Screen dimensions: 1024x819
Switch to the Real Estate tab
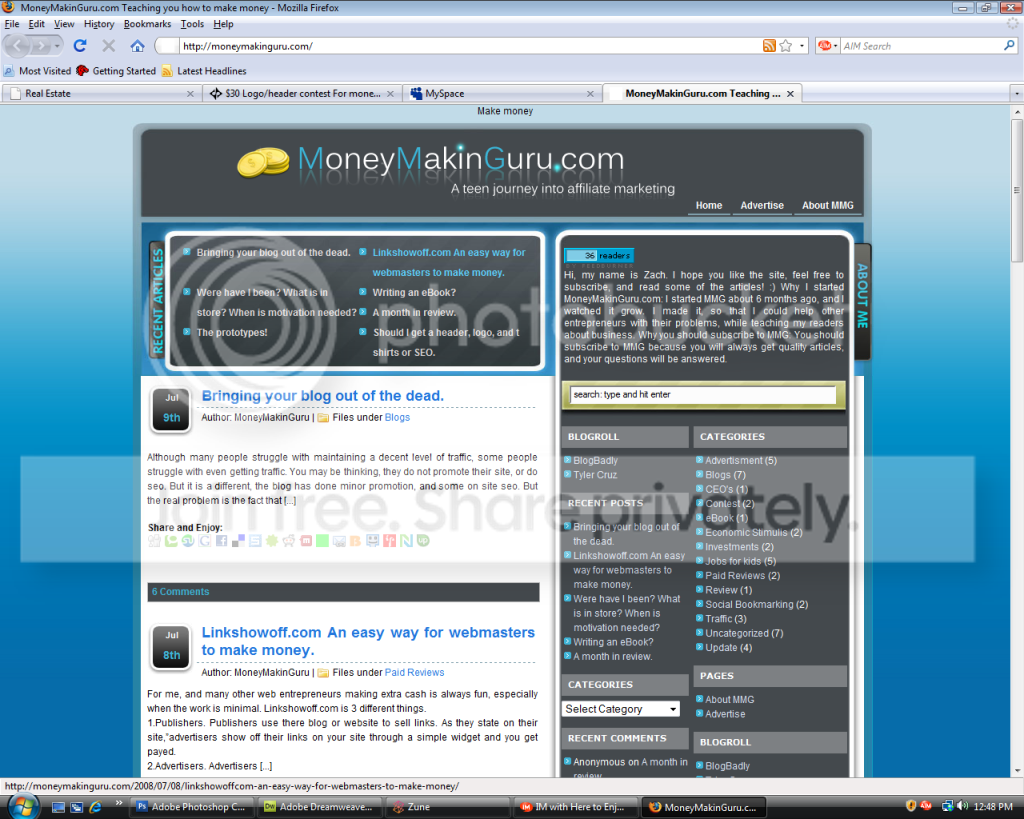[x=101, y=93]
